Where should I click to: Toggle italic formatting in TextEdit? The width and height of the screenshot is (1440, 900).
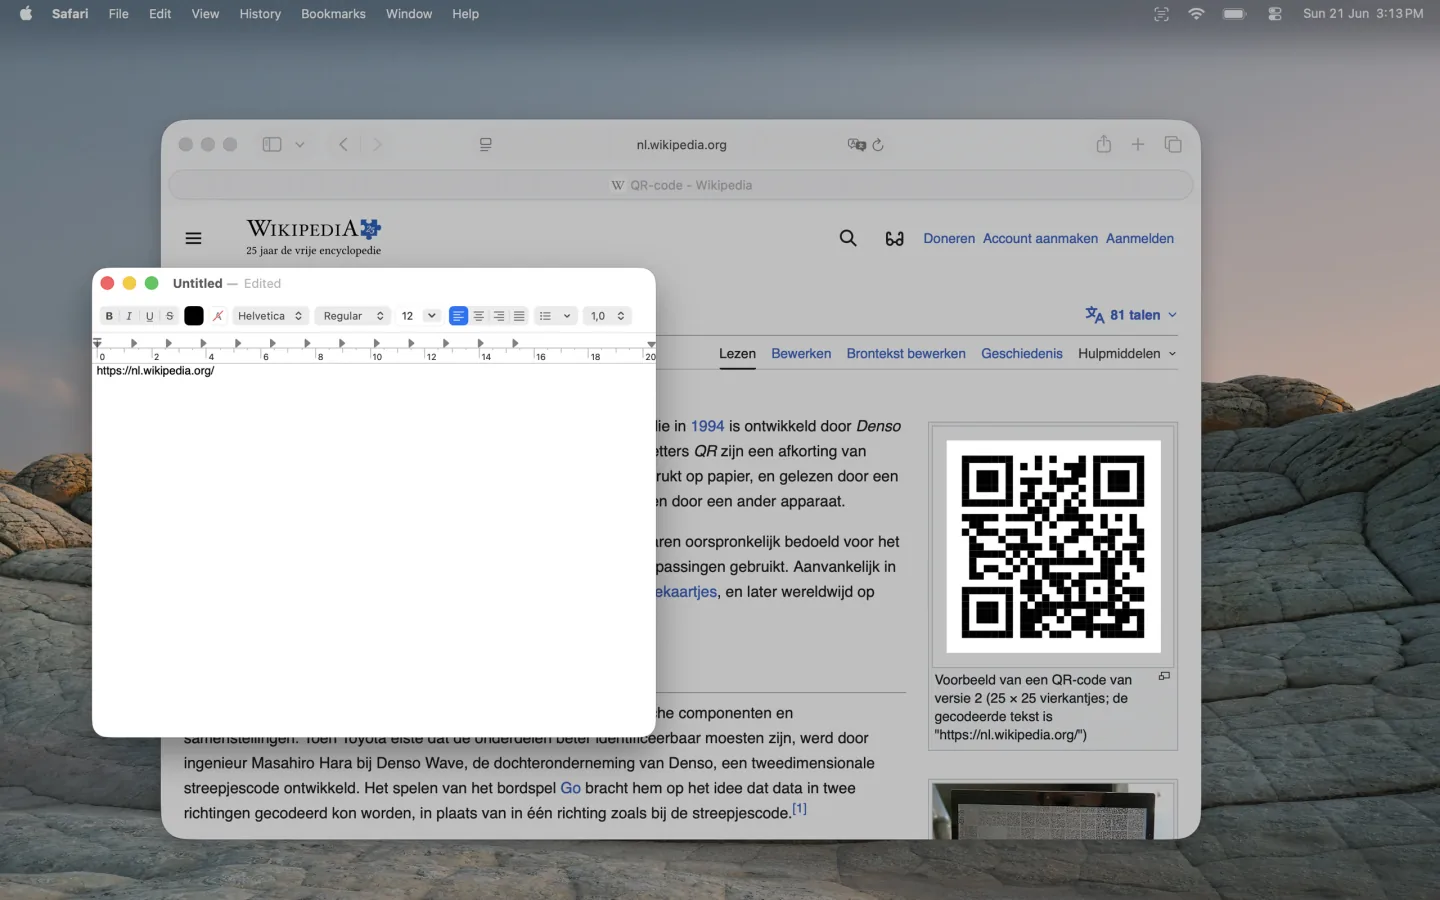pyautogui.click(x=129, y=316)
